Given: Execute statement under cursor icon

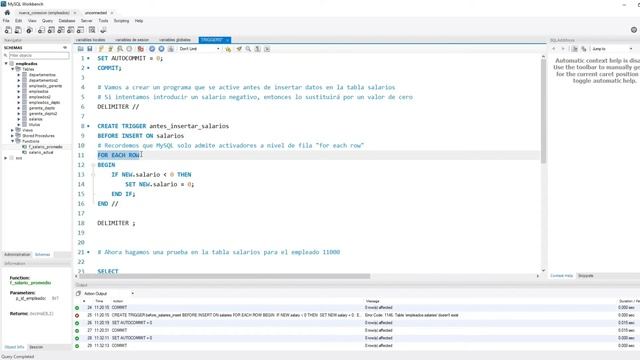Looking at the screenshot, I should point(110,49).
